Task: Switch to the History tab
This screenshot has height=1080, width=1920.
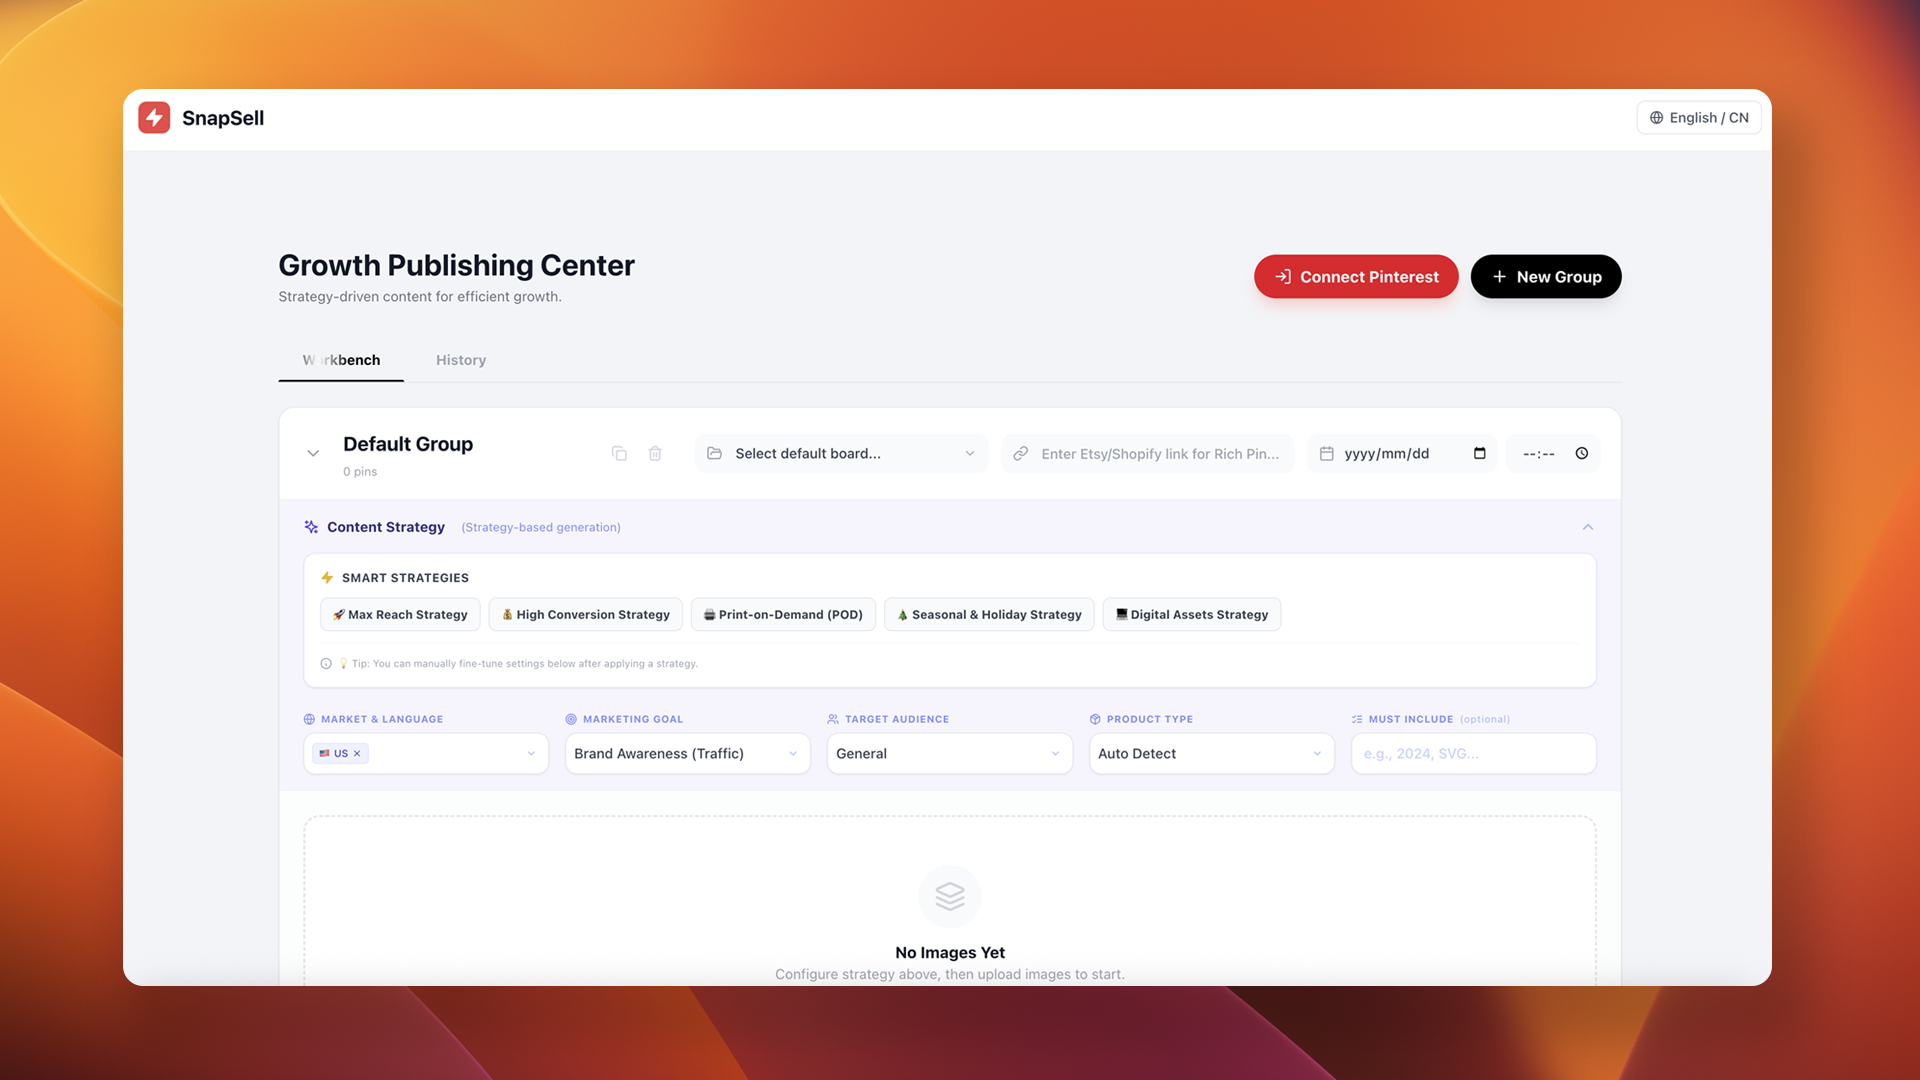Action: [460, 360]
